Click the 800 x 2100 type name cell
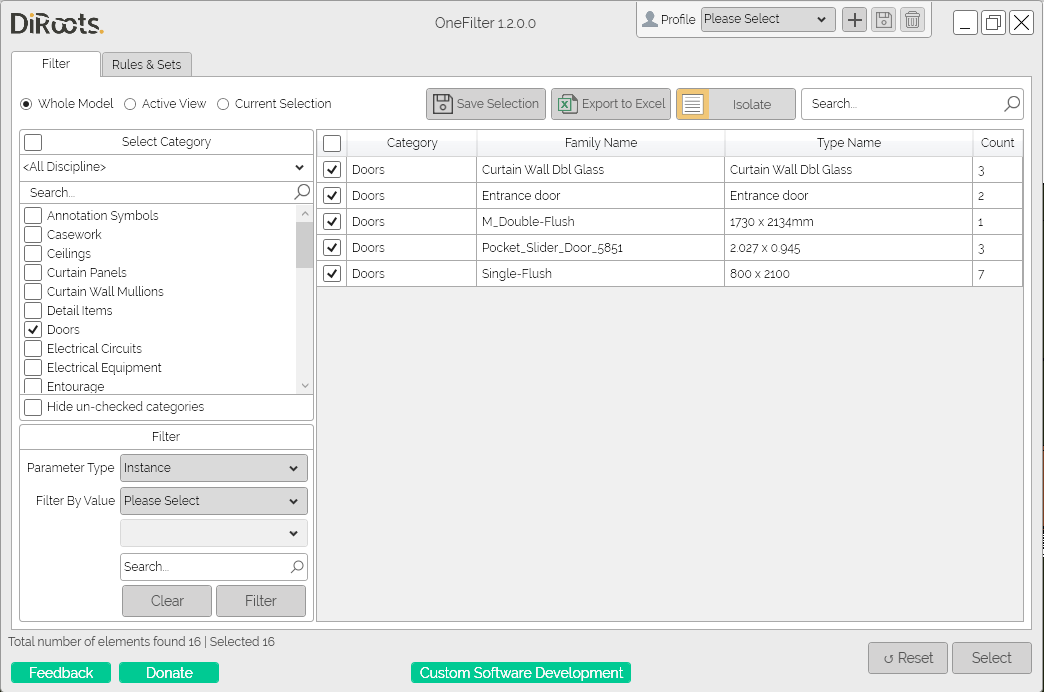This screenshot has height=692, width=1044. coord(848,274)
